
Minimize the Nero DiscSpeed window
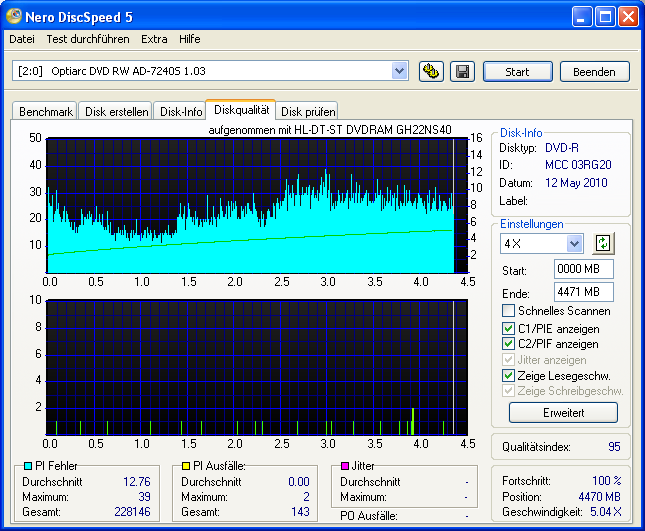[x=582, y=17]
